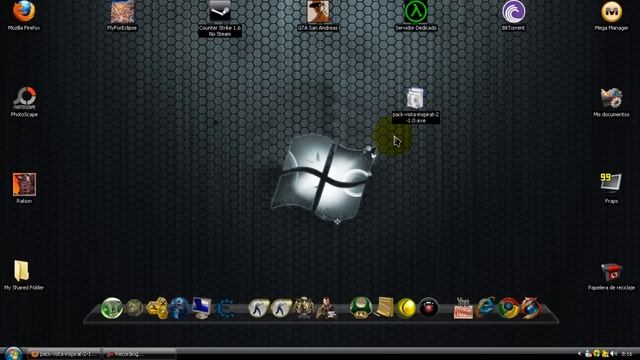The width and height of the screenshot is (640, 360).
Task: Open the yellow notepad dock icon
Action: pos(384,308)
